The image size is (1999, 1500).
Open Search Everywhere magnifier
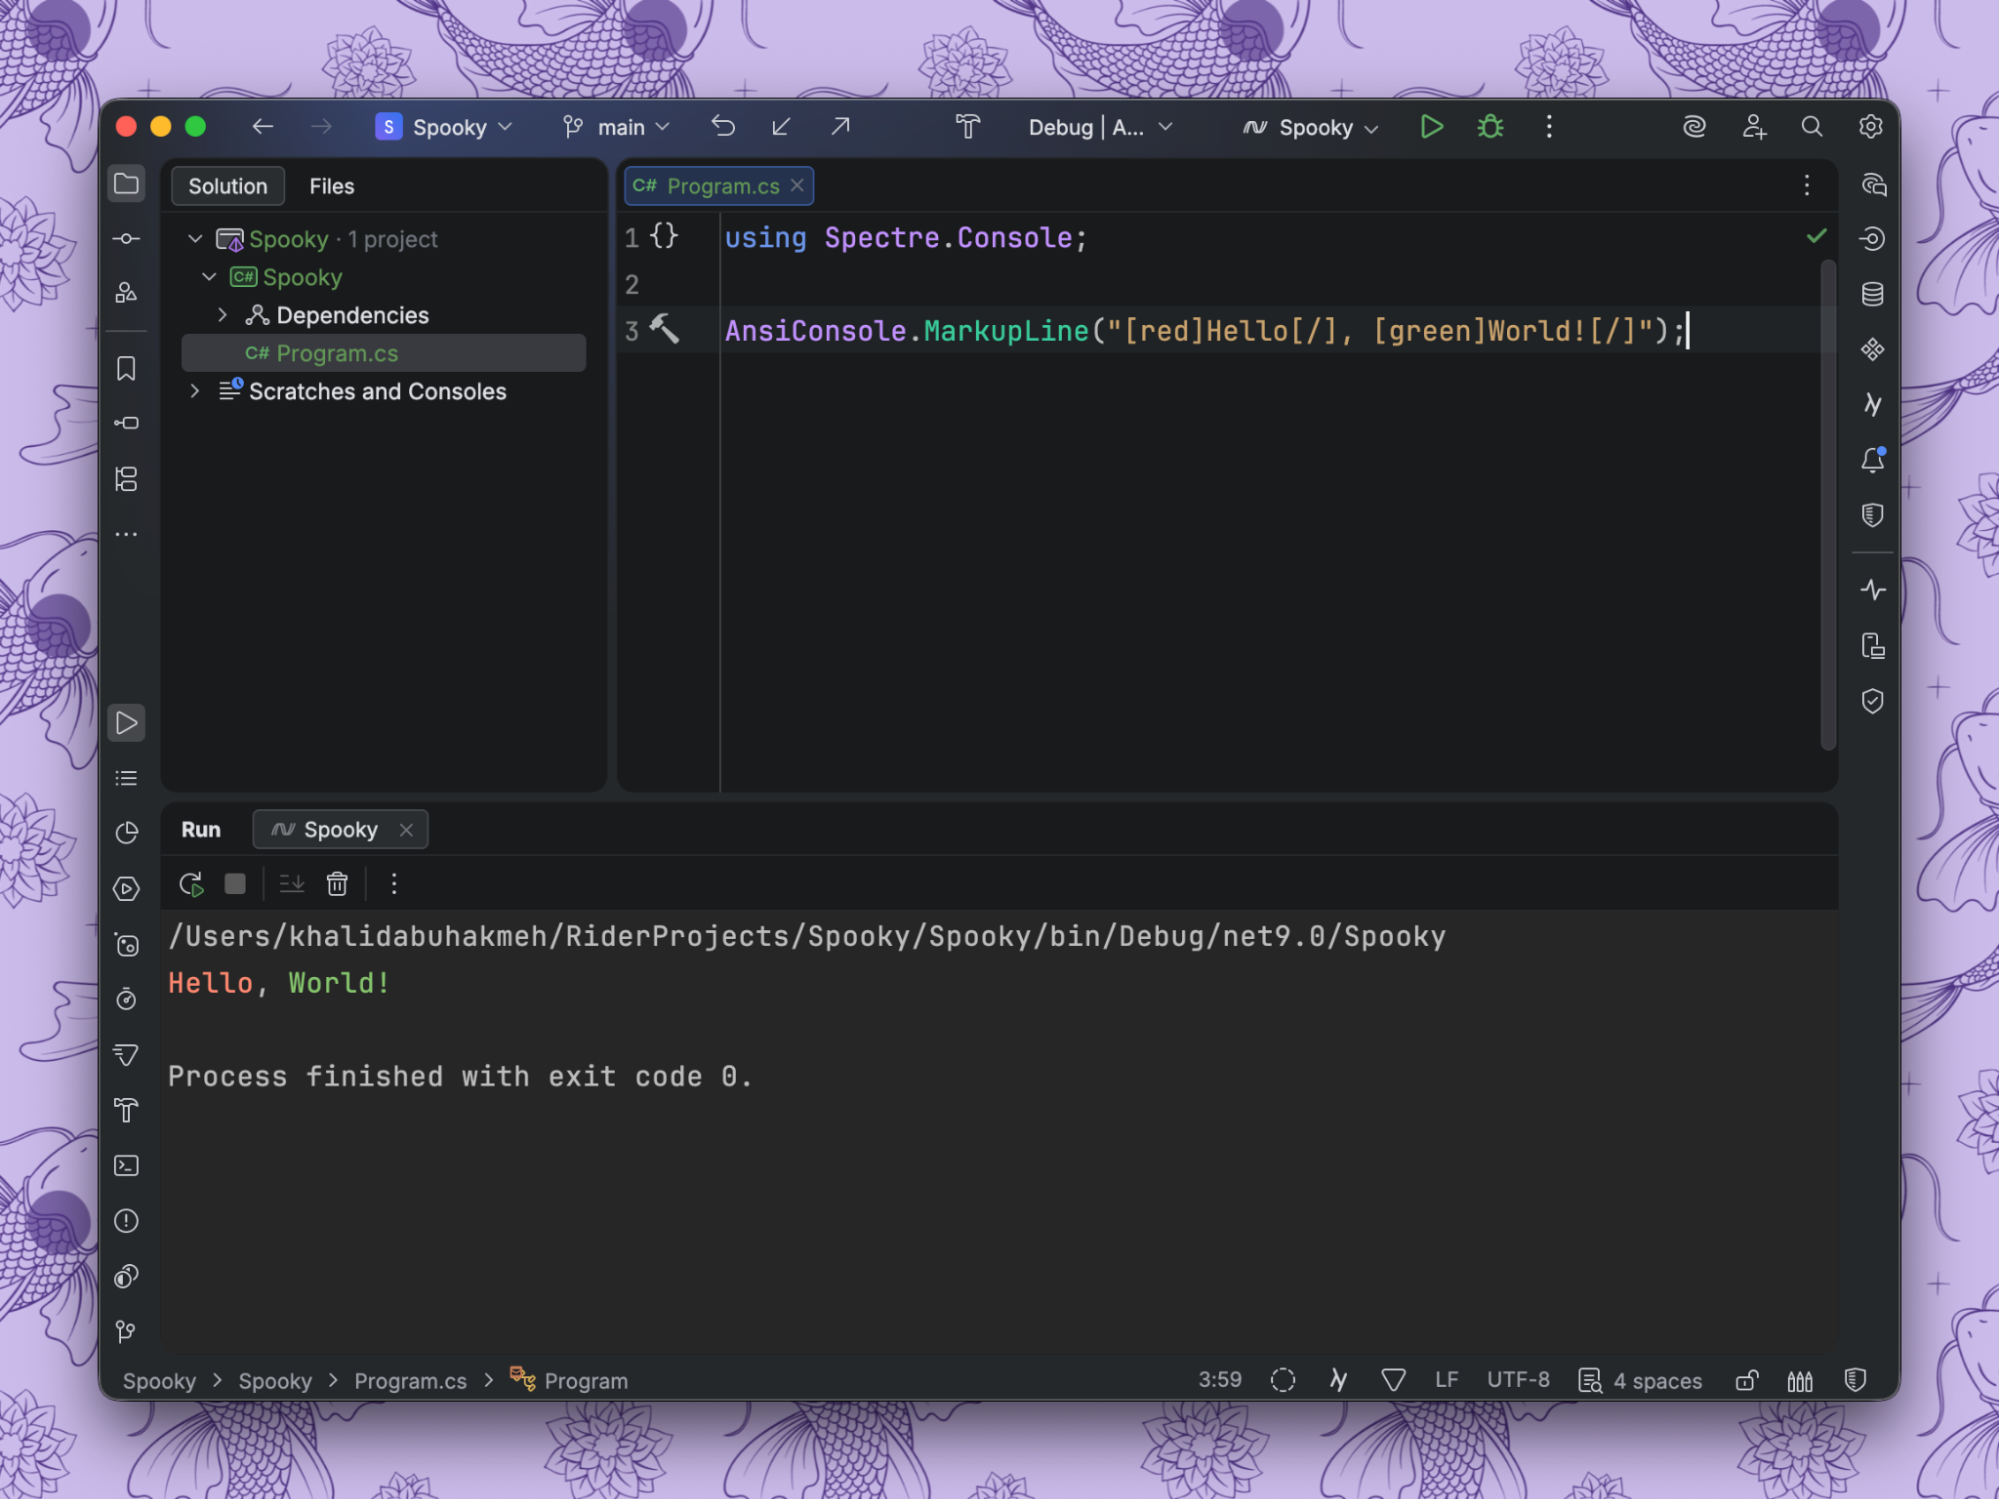(x=1811, y=127)
